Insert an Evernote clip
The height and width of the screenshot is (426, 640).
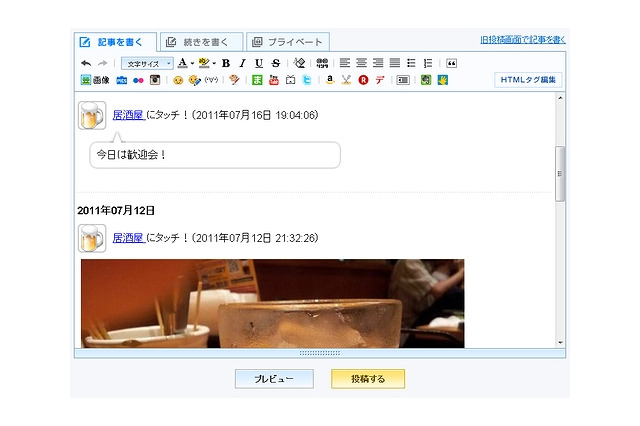[x=426, y=80]
